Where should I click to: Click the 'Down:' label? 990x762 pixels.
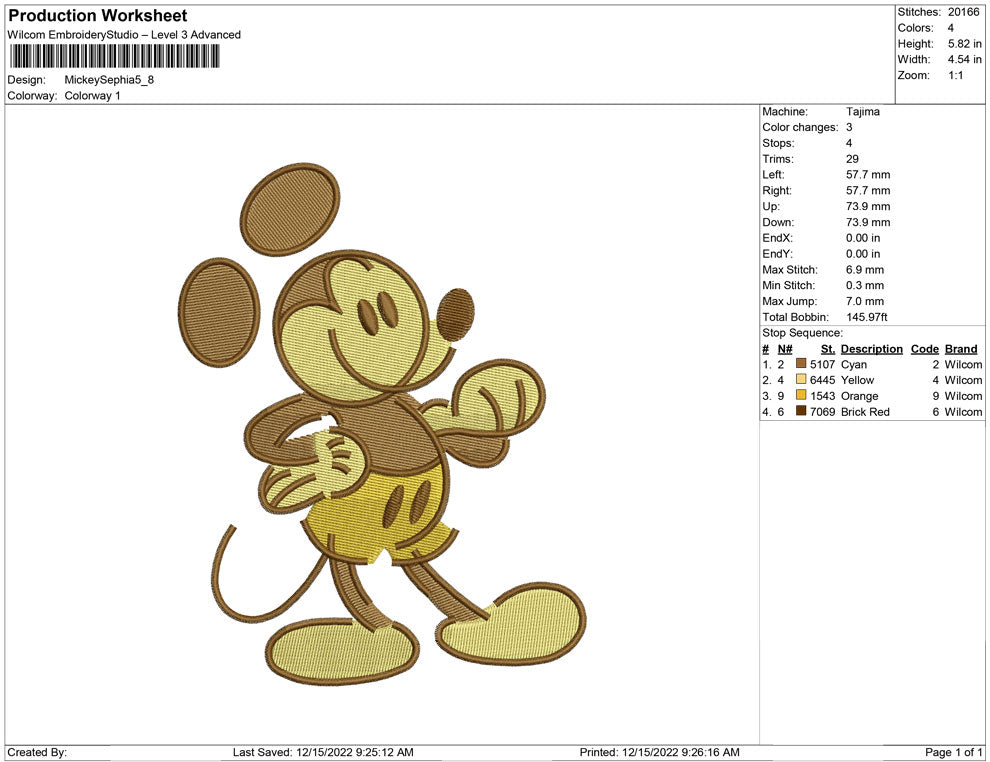778,222
